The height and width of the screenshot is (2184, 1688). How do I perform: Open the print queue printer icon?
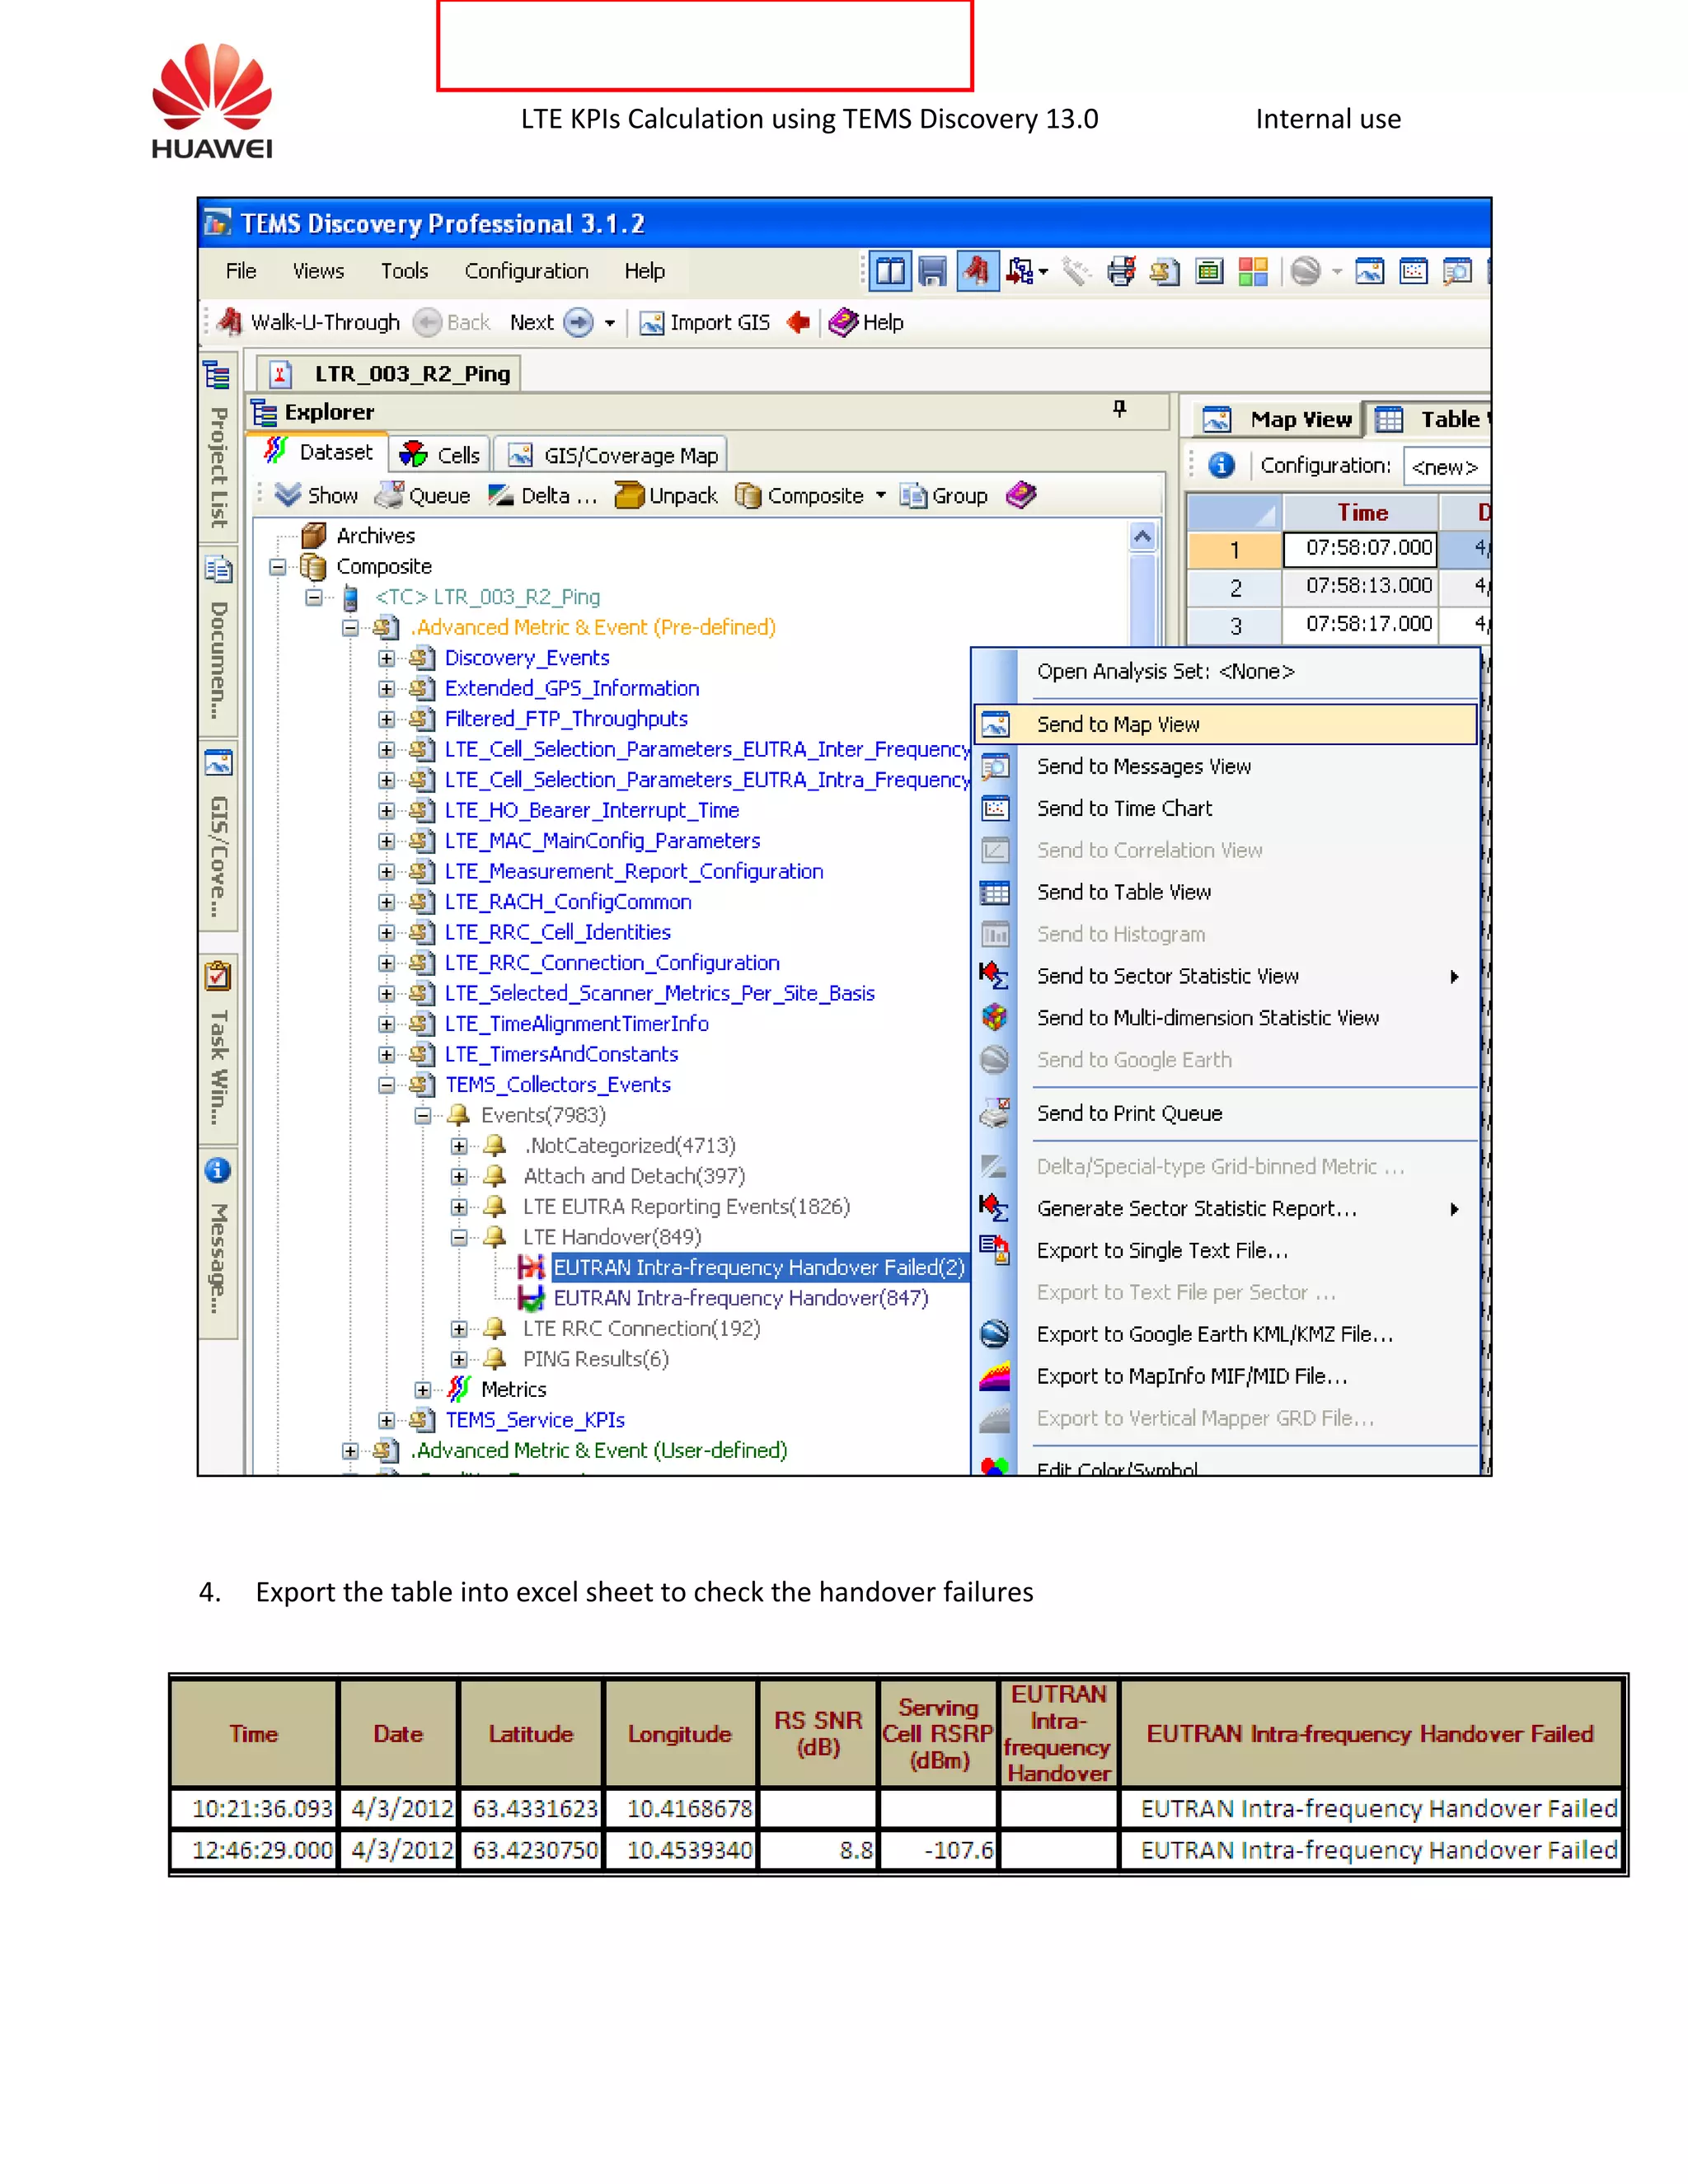pos(1121,271)
